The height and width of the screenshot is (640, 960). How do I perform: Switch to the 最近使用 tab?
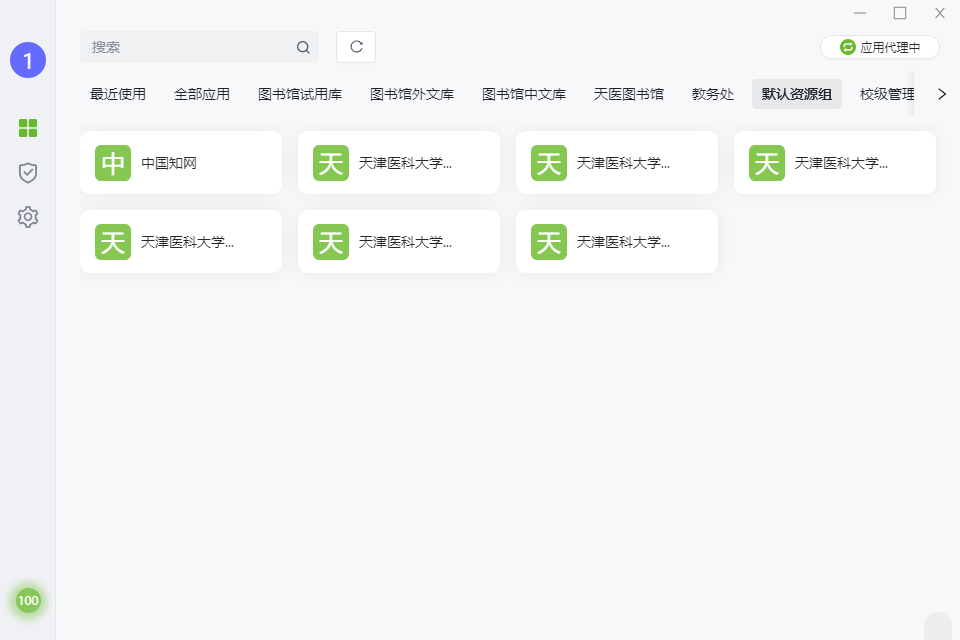tap(118, 94)
